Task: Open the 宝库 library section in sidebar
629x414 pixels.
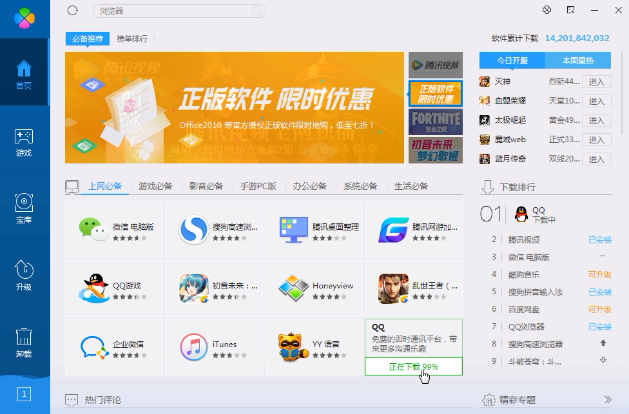Action: [24, 208]
